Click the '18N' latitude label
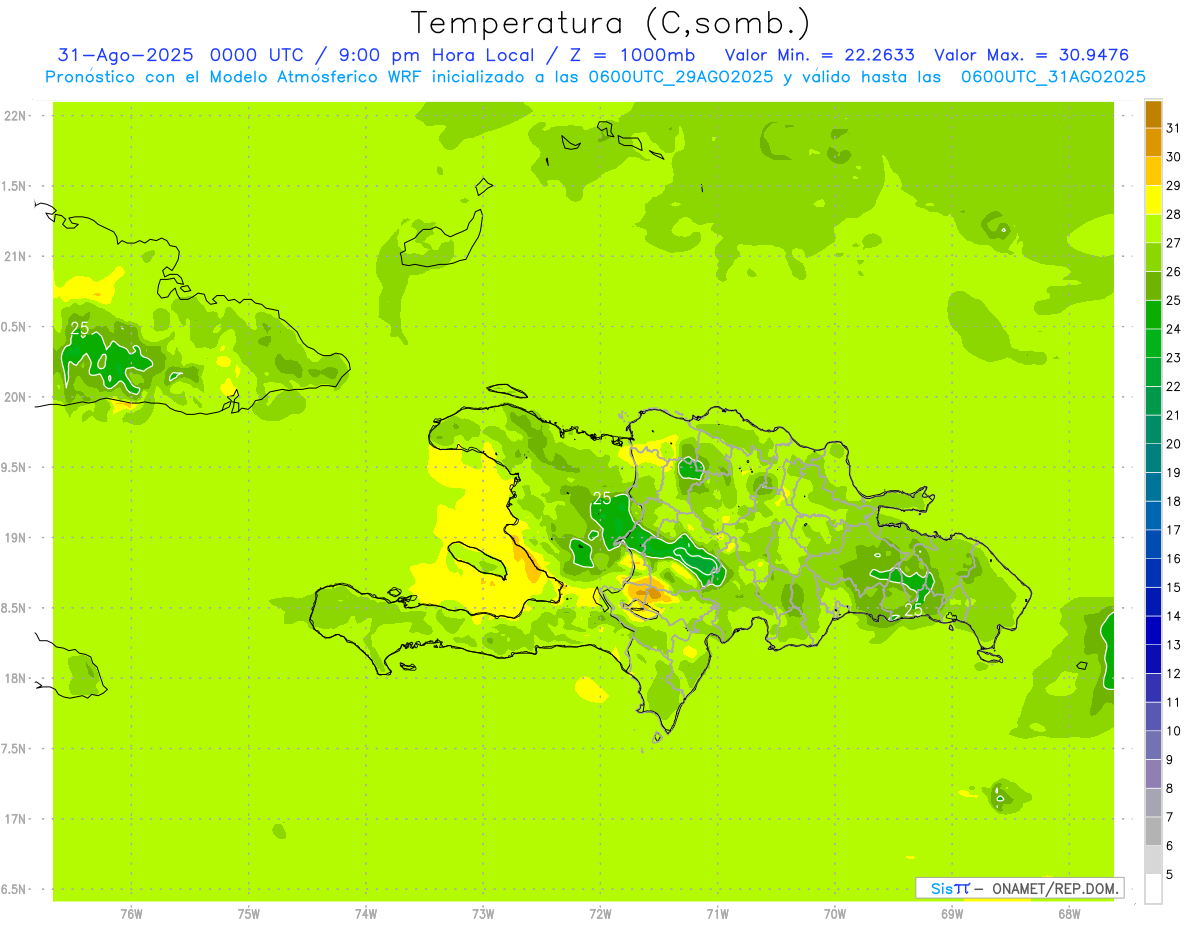This screenshot has width=1200, height=927. tap(14, 679)
